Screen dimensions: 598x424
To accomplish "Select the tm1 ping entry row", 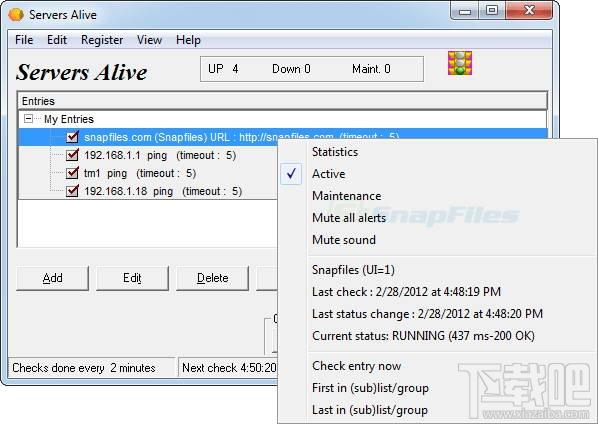I will tap(140, 173).
